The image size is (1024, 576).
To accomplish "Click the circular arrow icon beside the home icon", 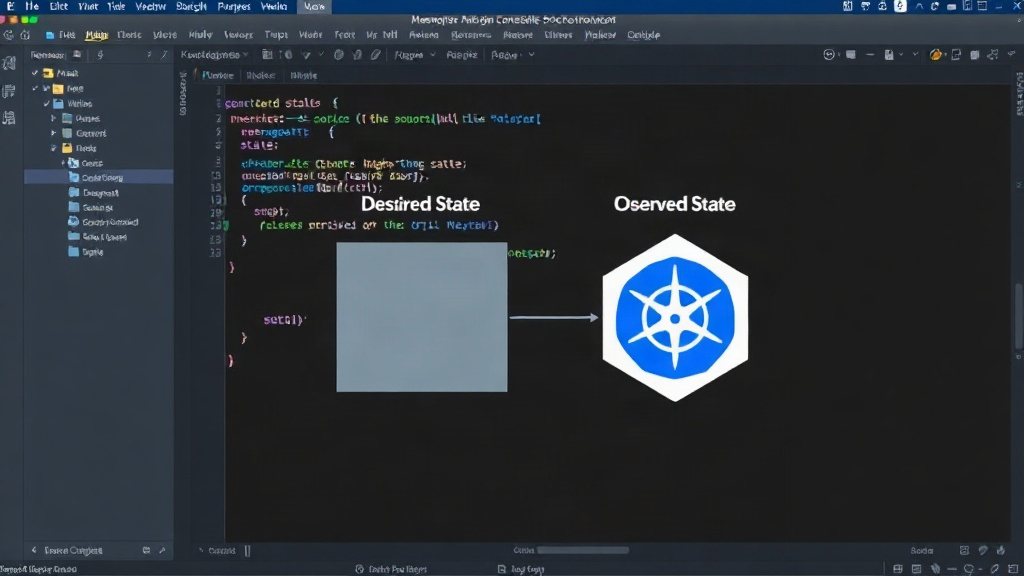I will 9,35.
